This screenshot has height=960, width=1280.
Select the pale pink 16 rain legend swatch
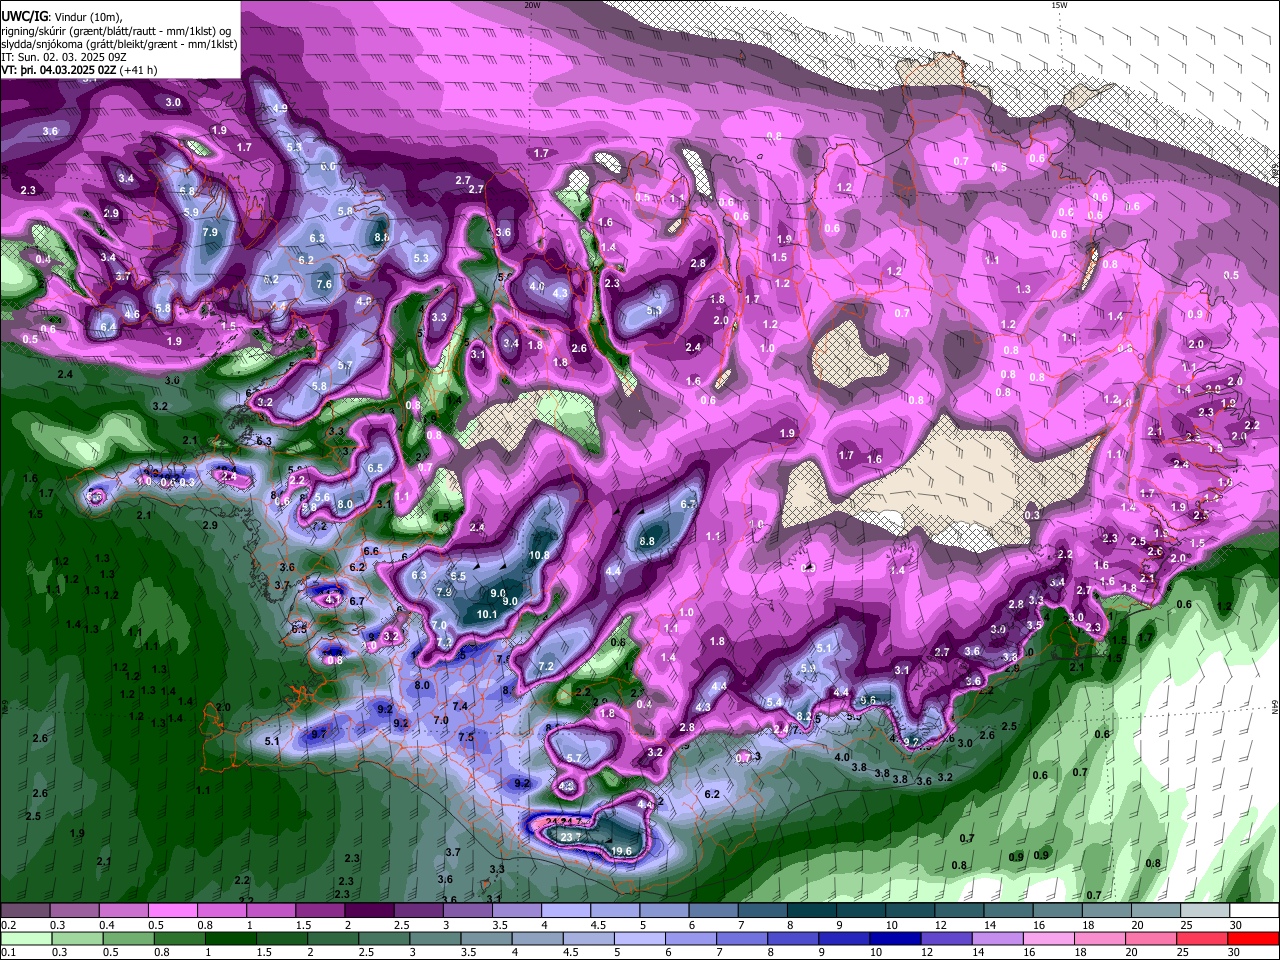pos(1047,938)
